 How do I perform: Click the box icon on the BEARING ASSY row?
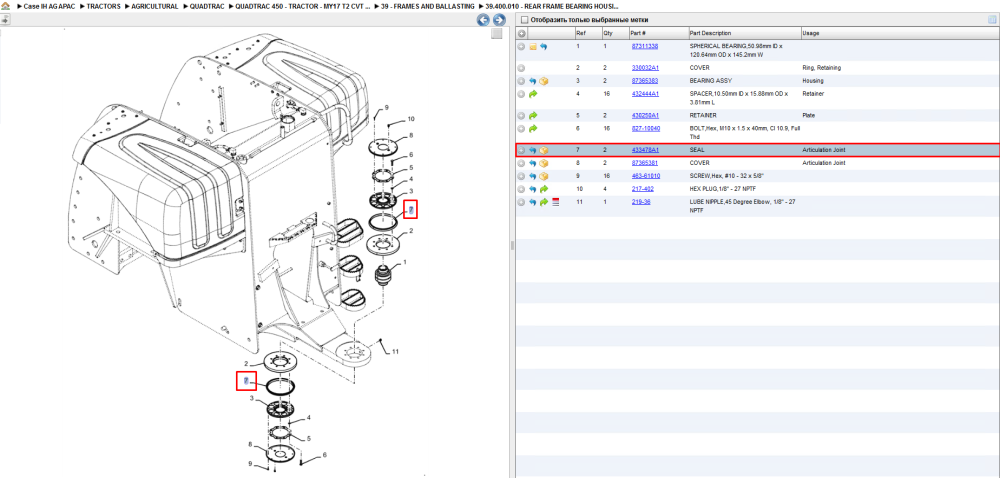click(x=544, y=81)
